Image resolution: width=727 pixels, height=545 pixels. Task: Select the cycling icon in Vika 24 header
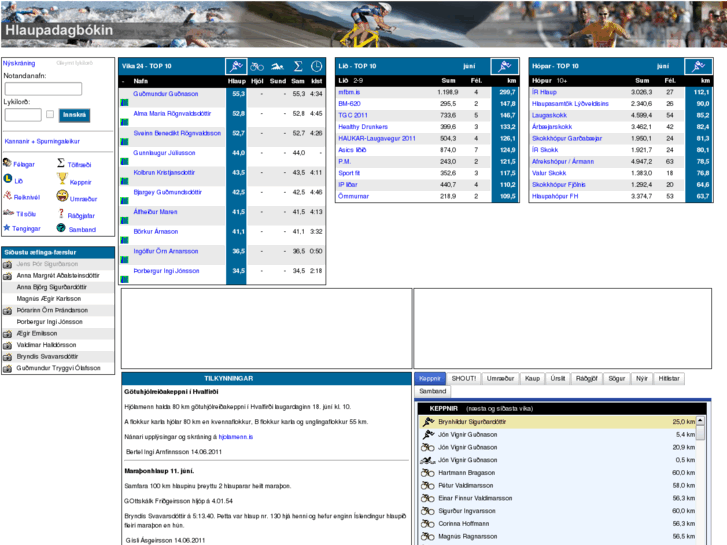[258, 66]
